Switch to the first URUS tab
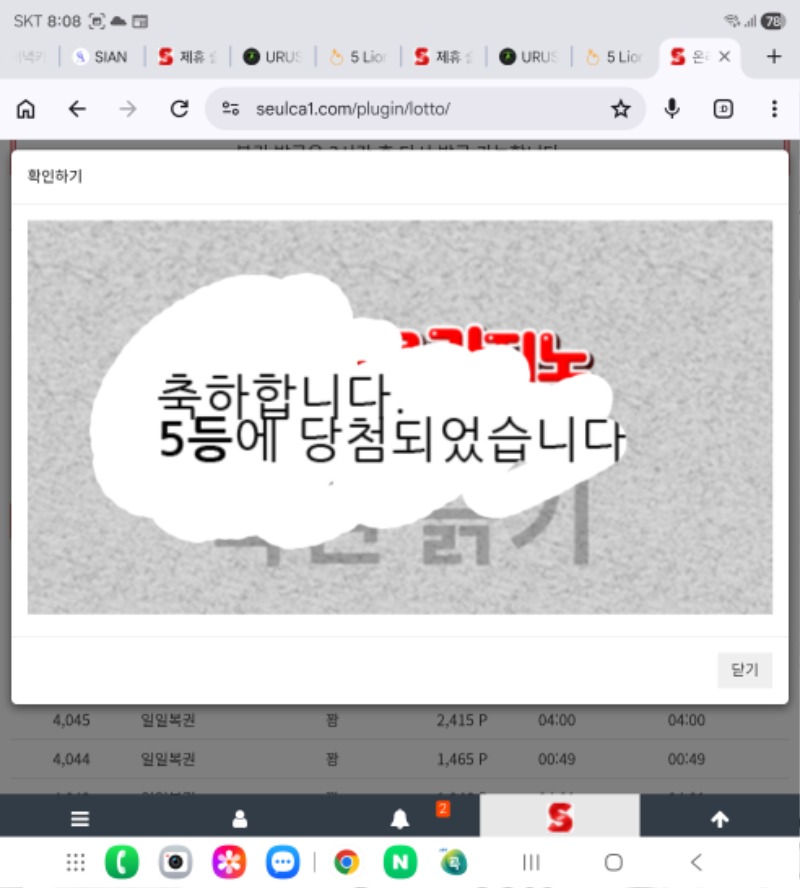The image size is (800, 888). tap(273, 57)
